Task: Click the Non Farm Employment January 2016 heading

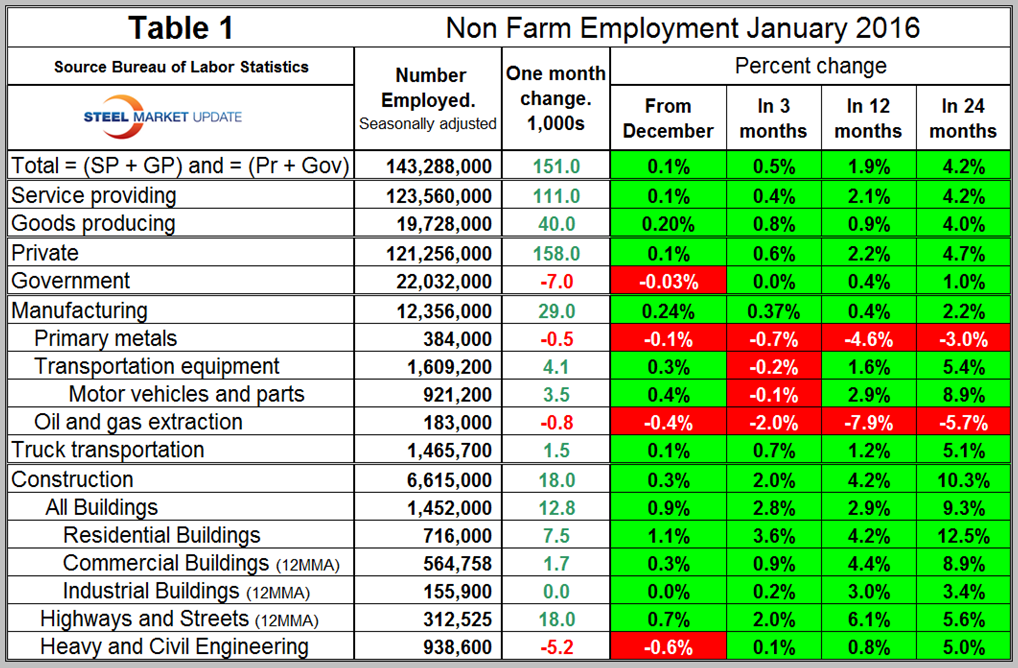Action: [683, 27]
